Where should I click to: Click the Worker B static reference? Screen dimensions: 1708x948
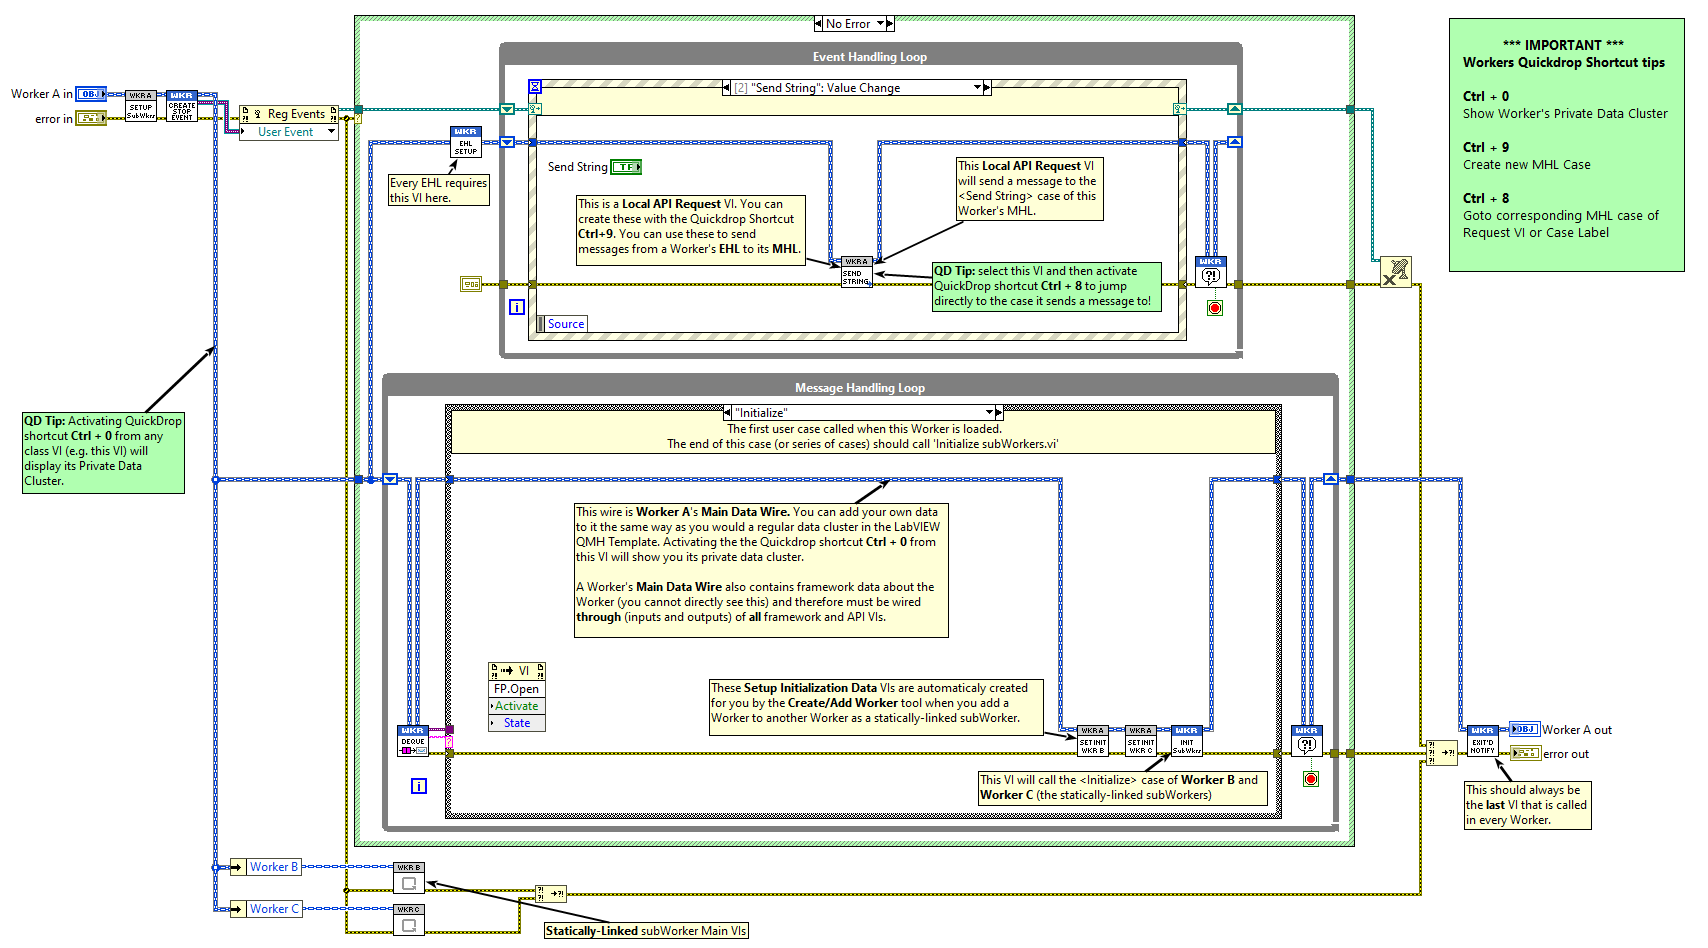click(x=273, y=867)
